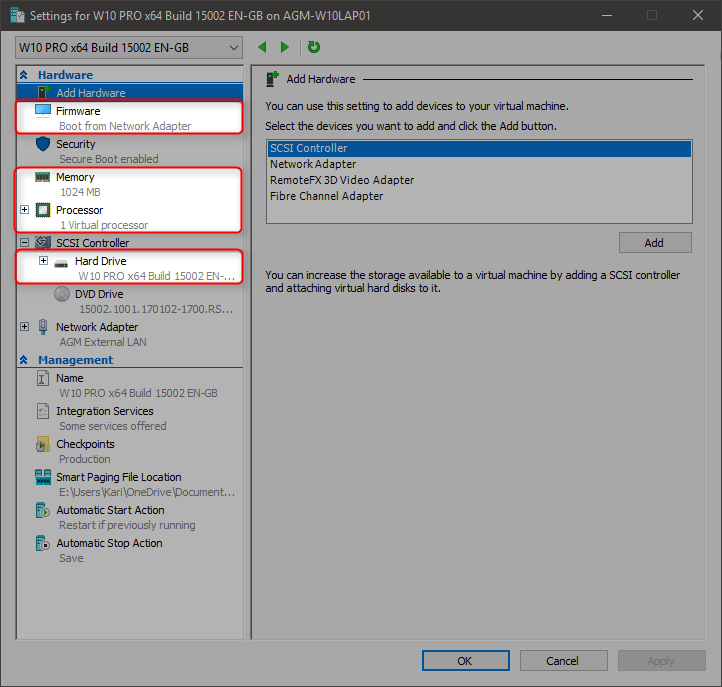Click the Memory RAM chip icon
Screen dimensions: 722x687
tap(43, 177)
